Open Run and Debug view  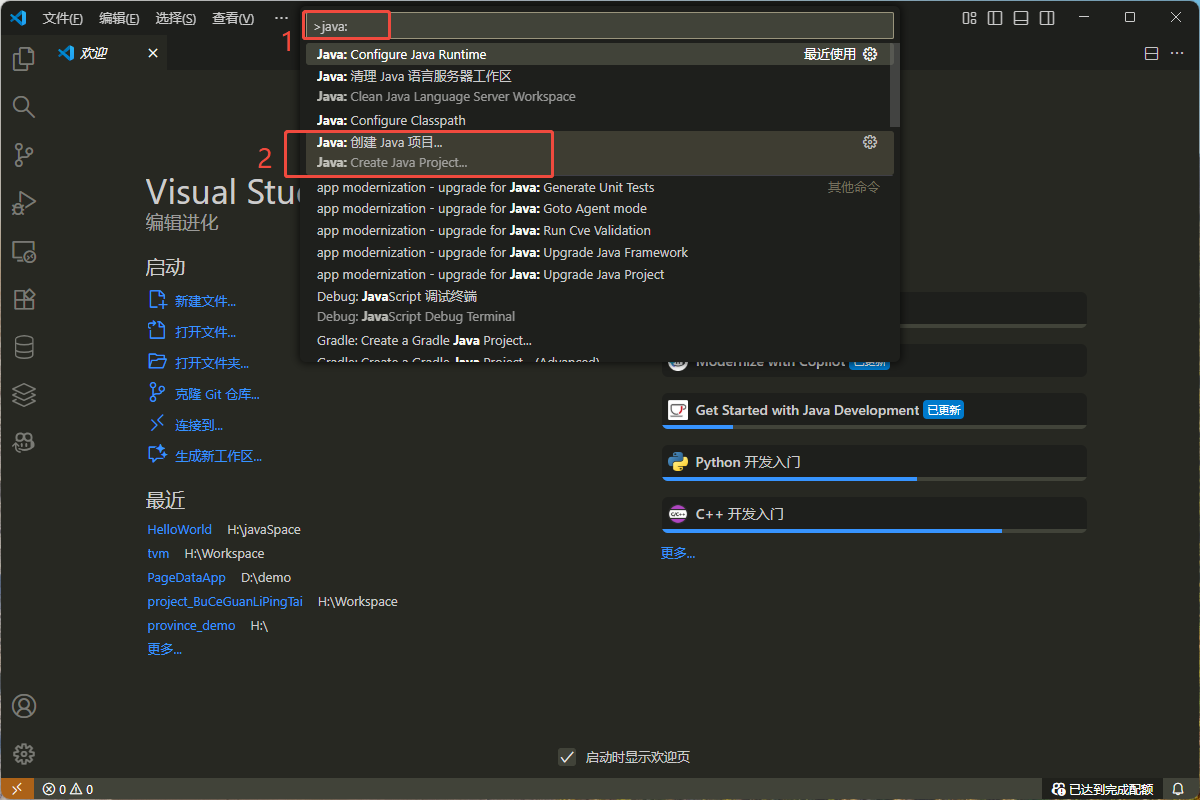[23, 203]
